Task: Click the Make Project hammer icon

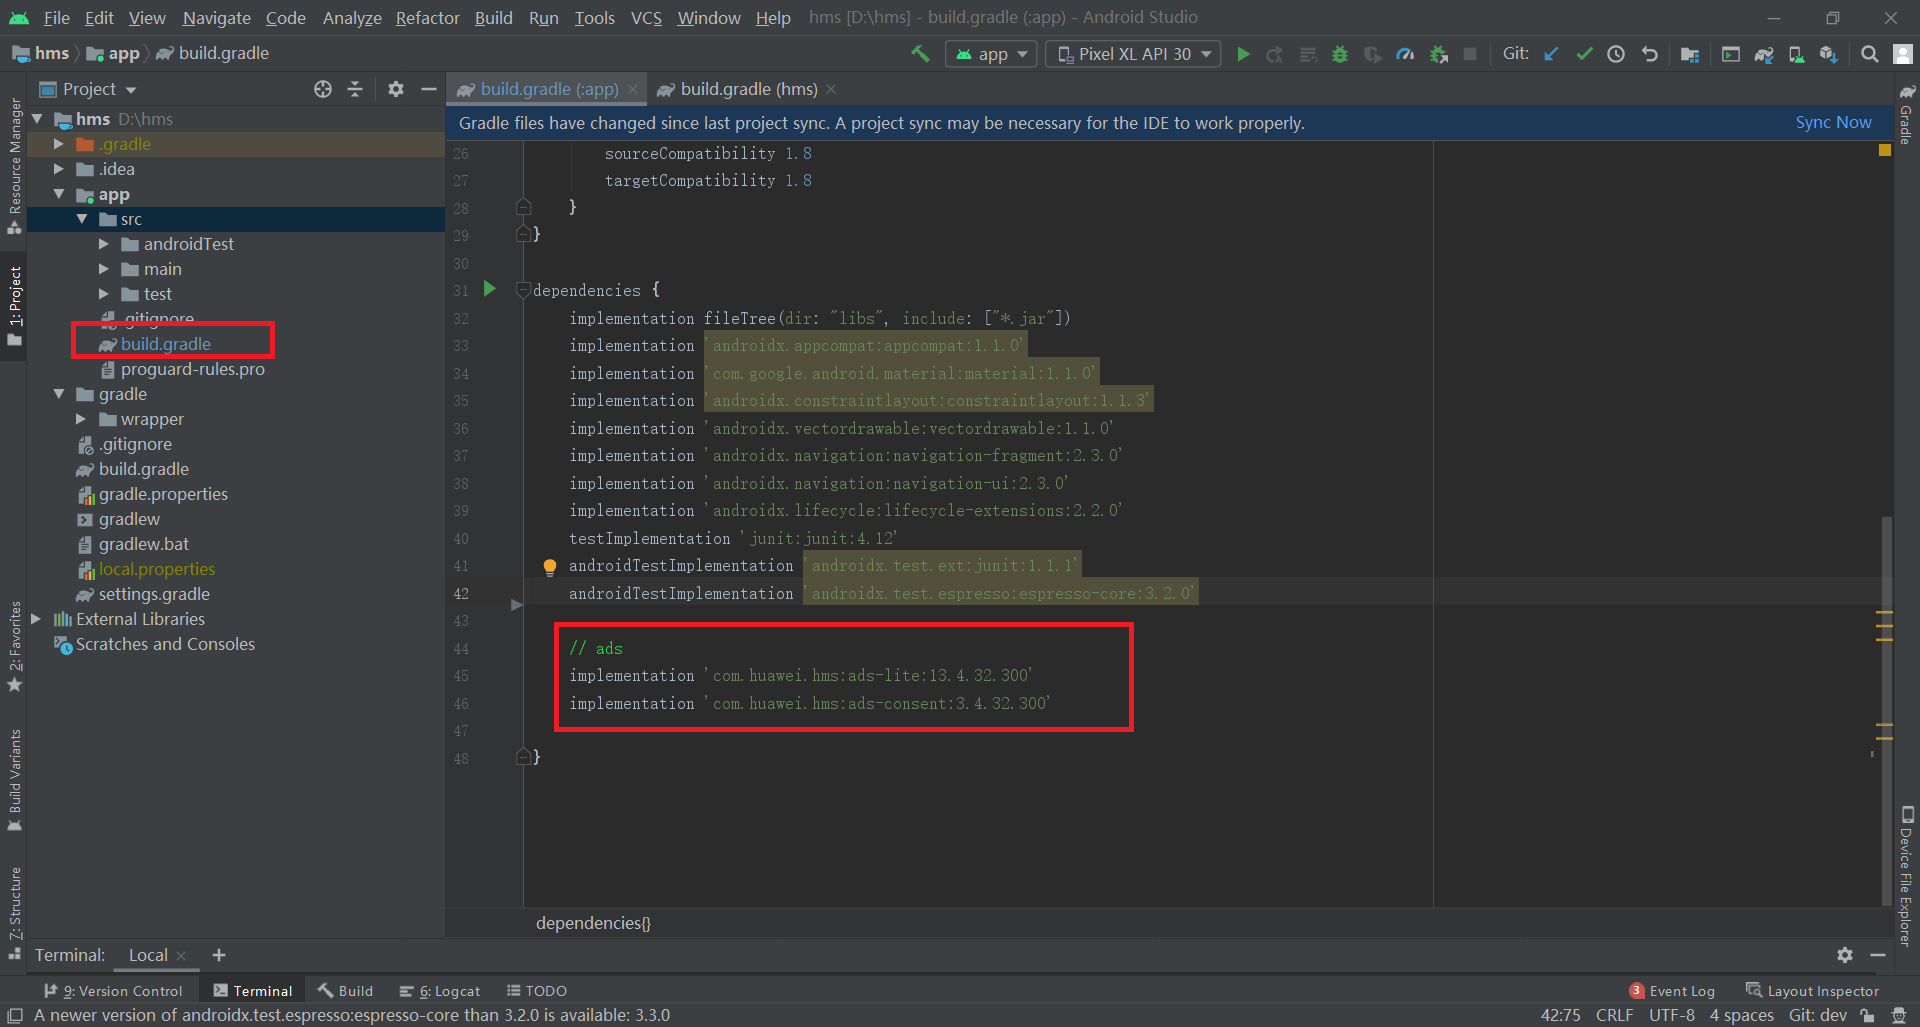Action: click(x=920, y=54)
